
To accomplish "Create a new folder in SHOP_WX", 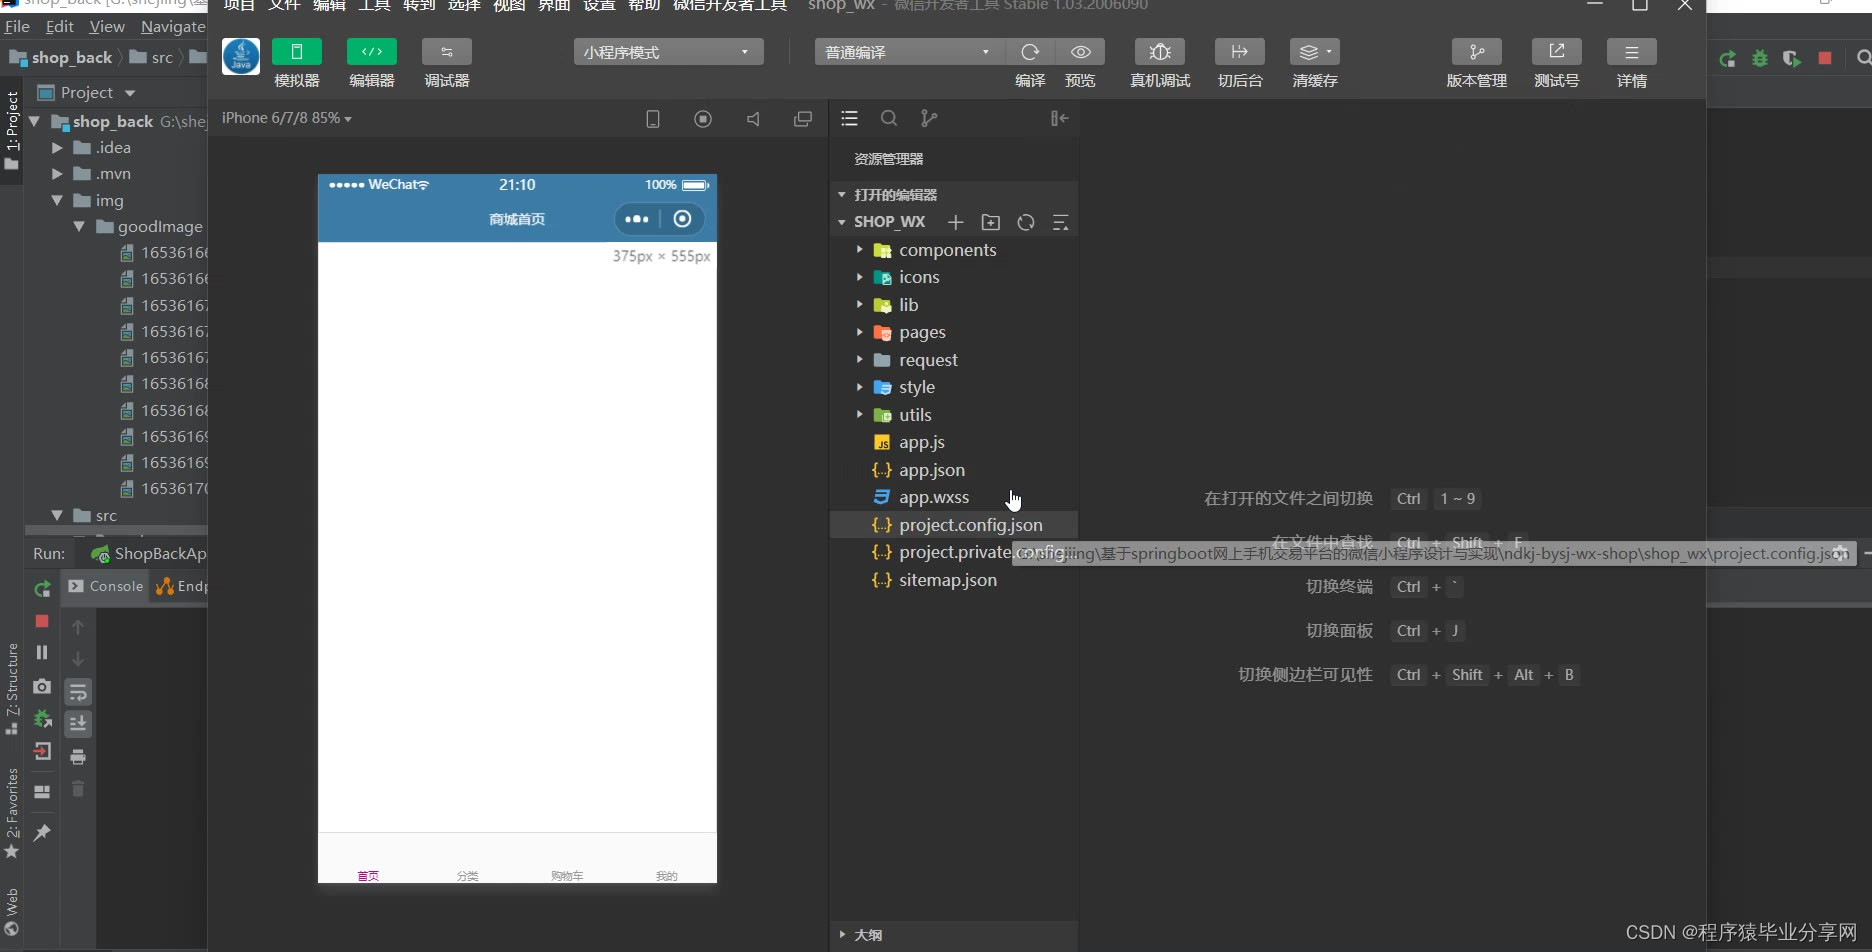I will coord(991,222).
